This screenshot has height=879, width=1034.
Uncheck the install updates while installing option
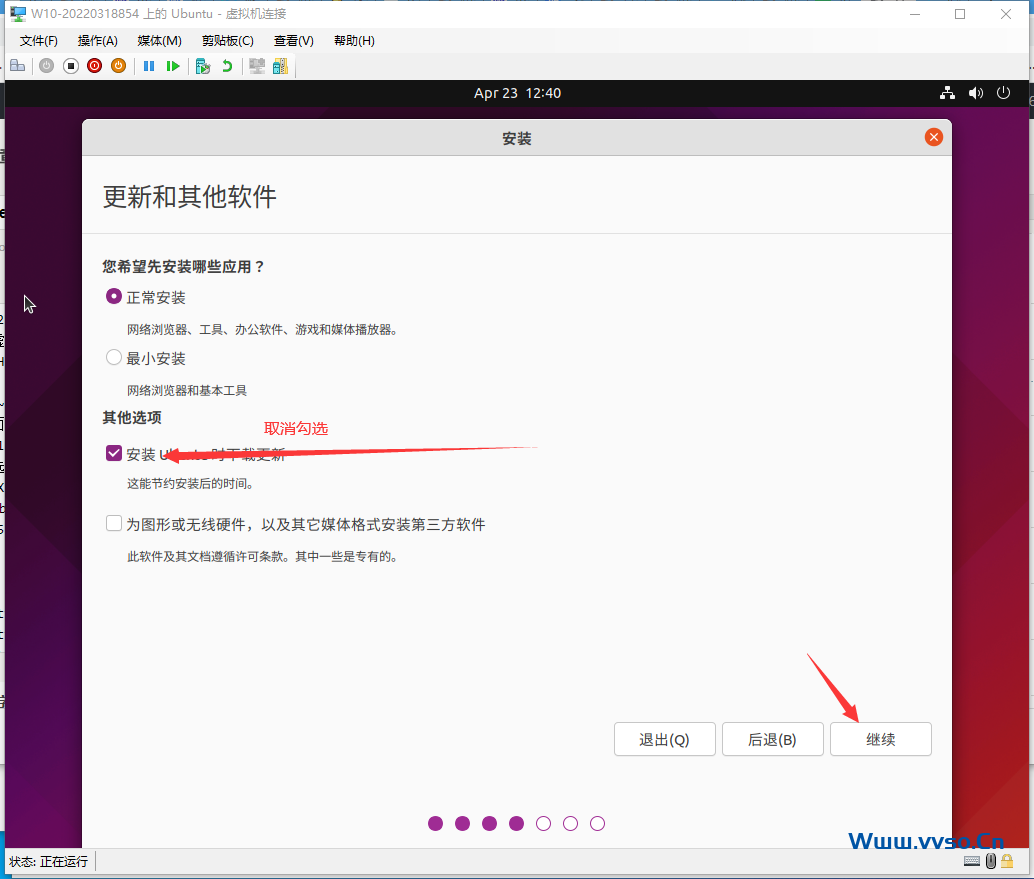113,452
